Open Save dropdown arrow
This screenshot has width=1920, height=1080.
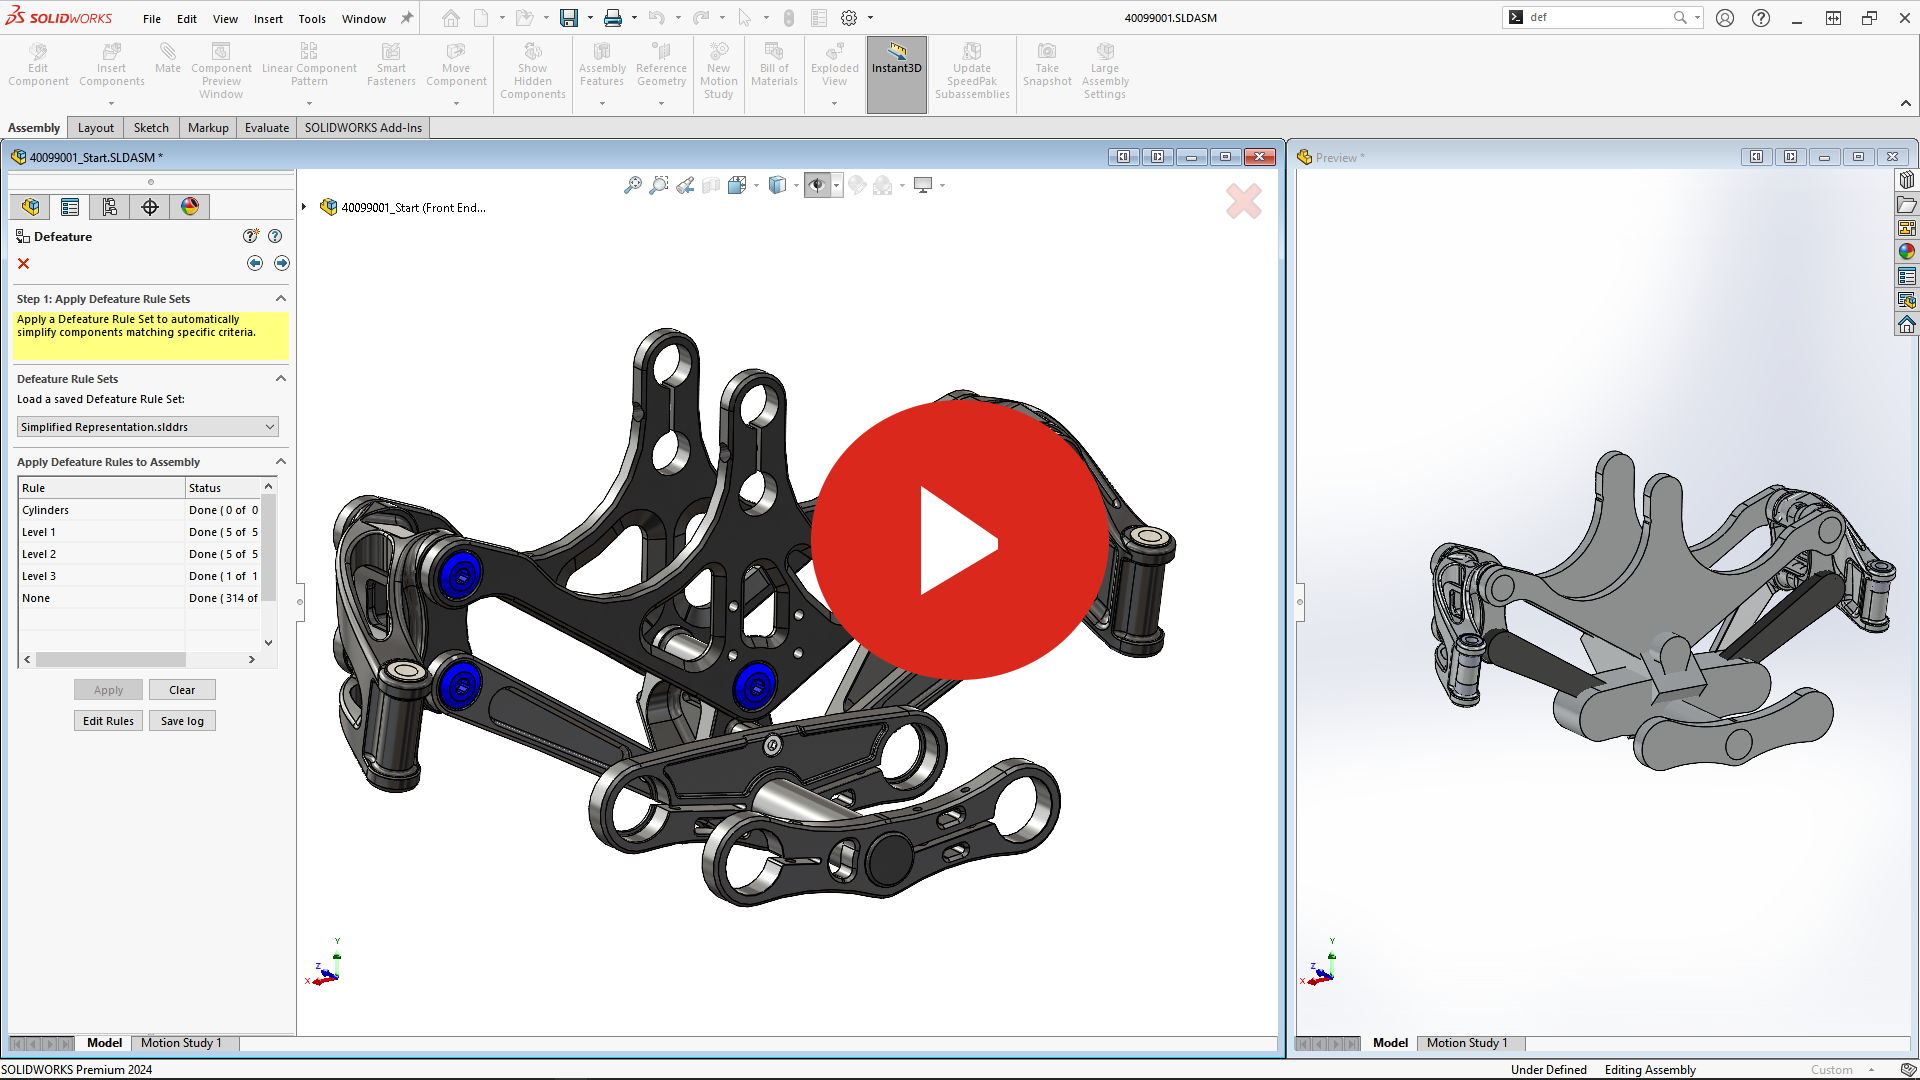coord(590,18)
